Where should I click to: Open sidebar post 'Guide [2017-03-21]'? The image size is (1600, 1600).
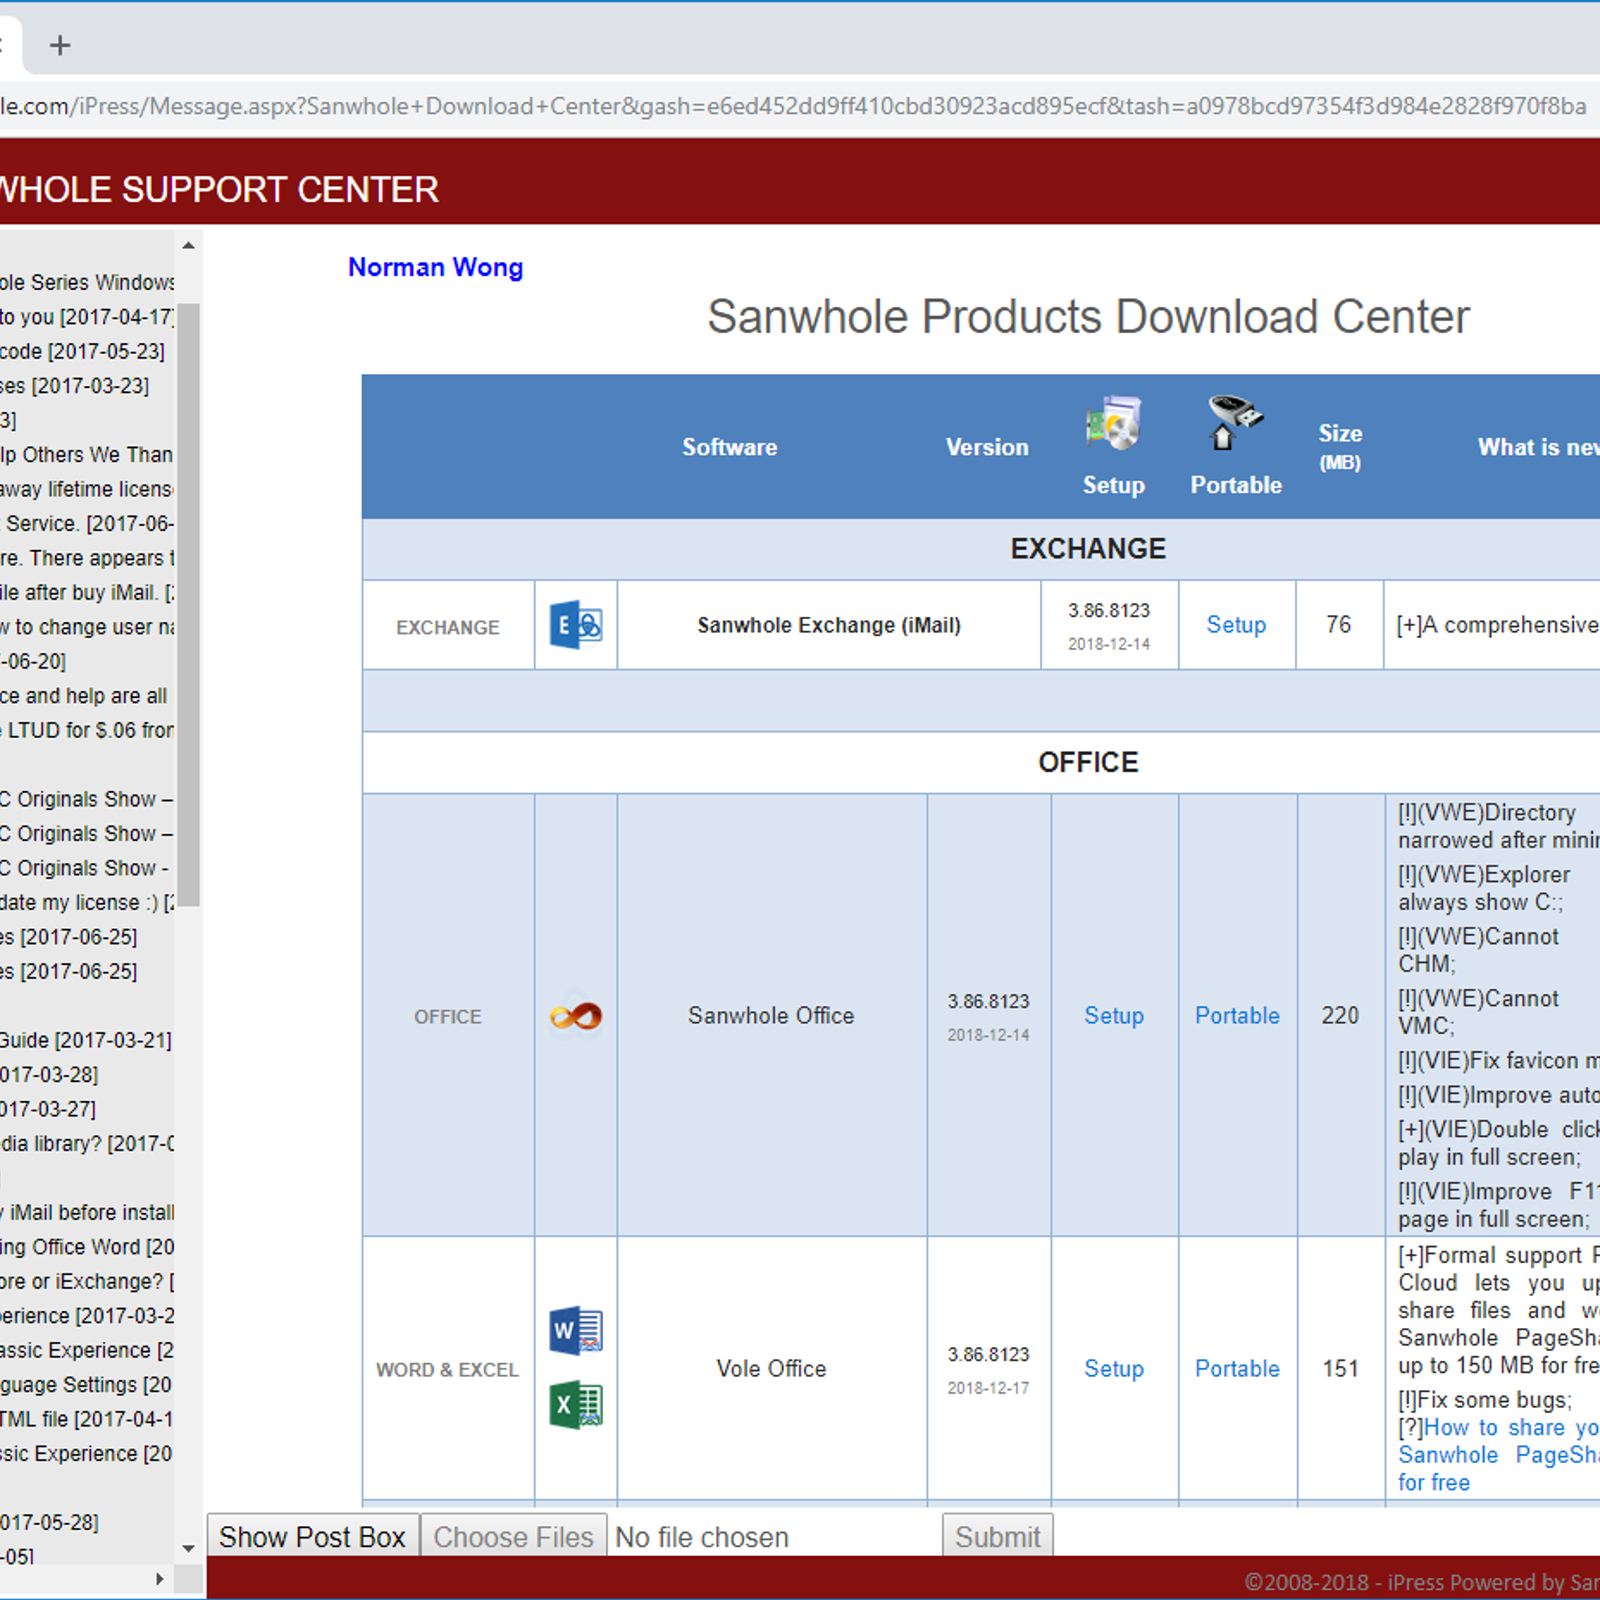click(x=86, y=1040)
